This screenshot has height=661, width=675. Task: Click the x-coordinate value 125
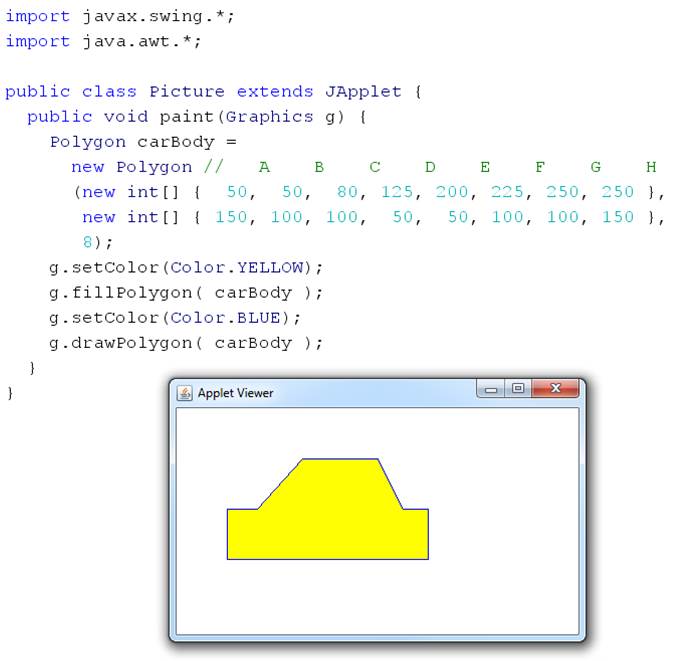click(x=397, y=192)
